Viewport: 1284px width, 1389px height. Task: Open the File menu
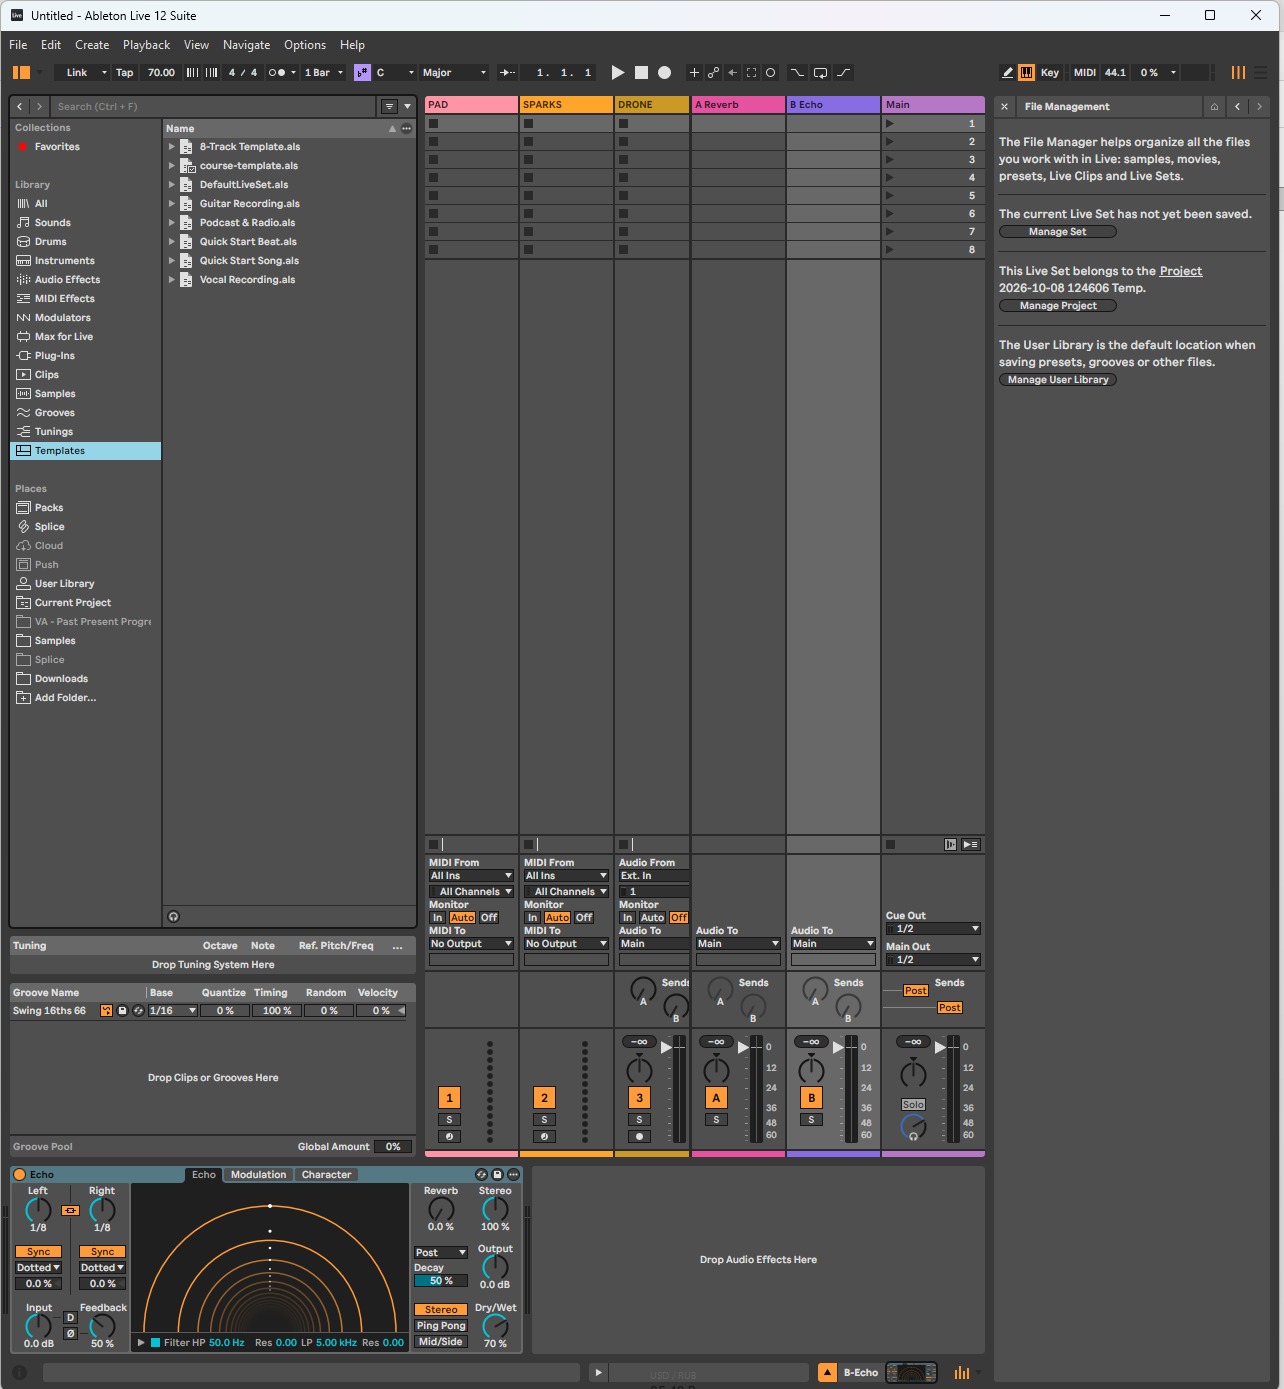18,45
